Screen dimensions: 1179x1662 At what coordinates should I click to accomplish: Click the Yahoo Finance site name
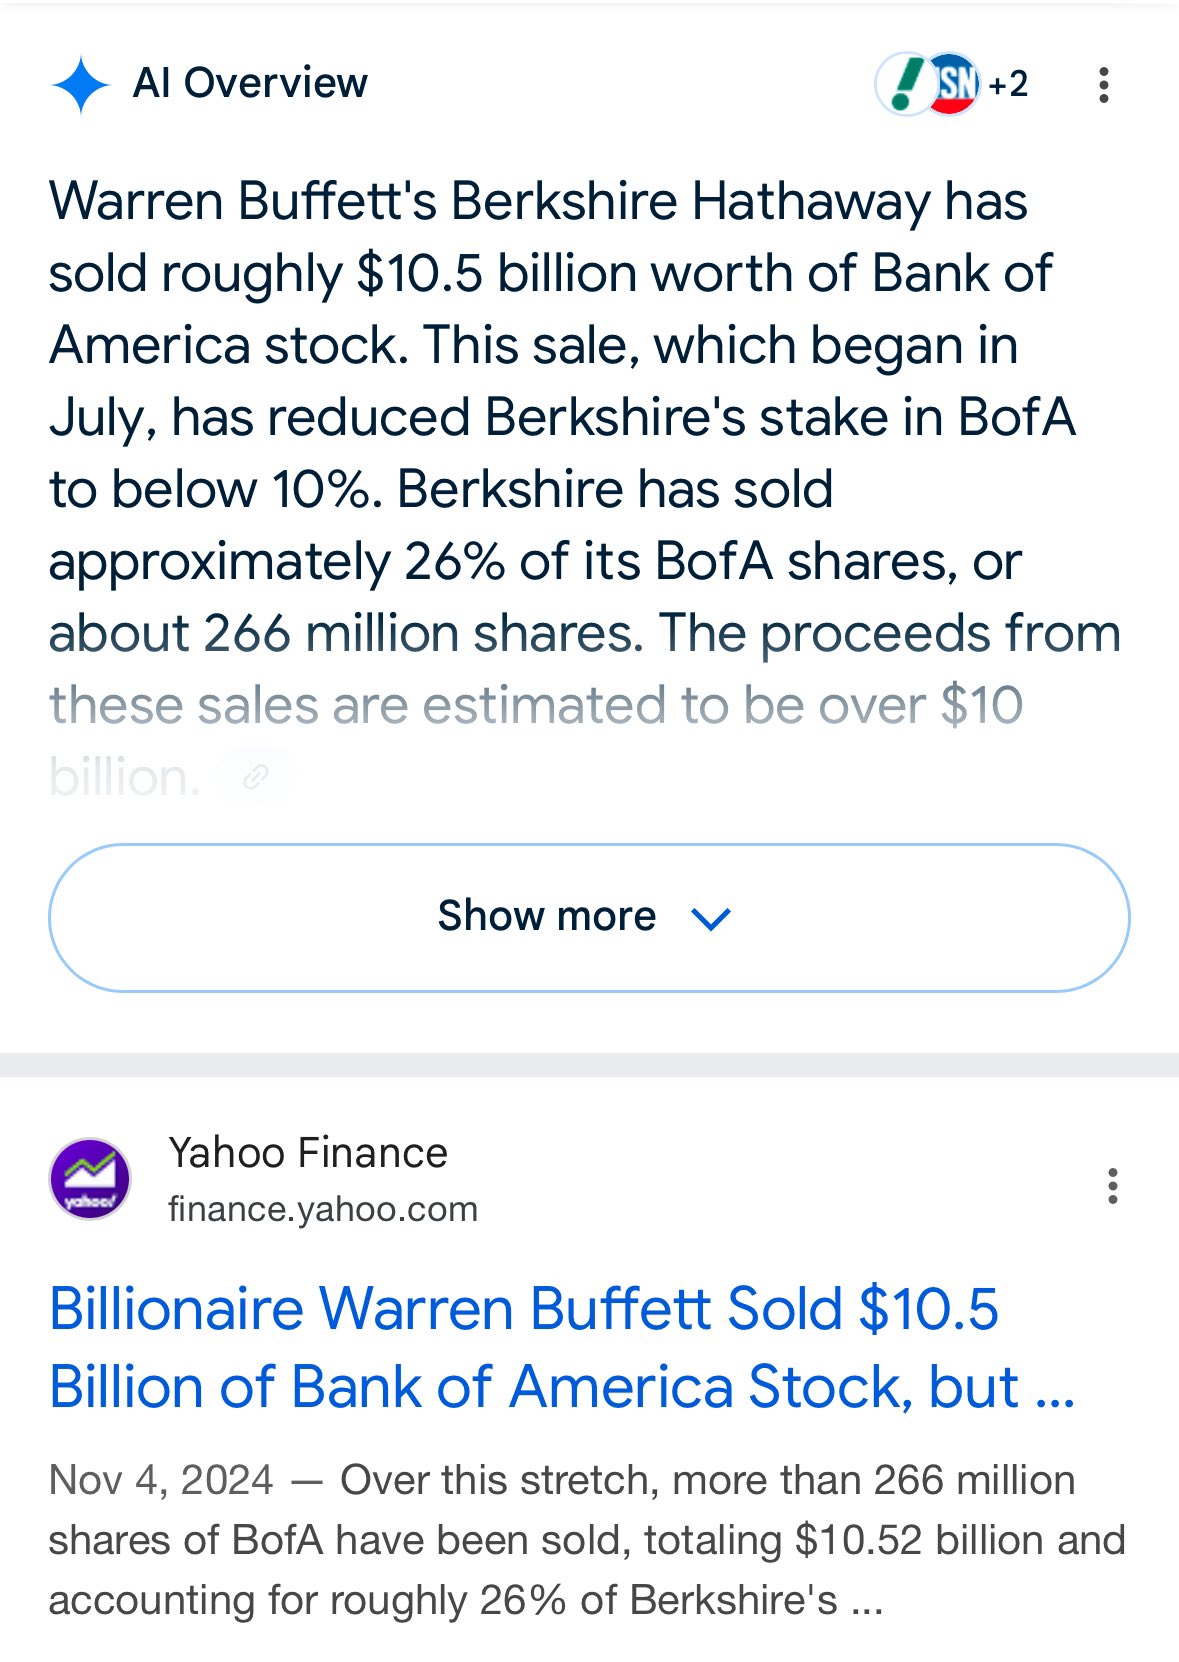tap(307, 1153)
